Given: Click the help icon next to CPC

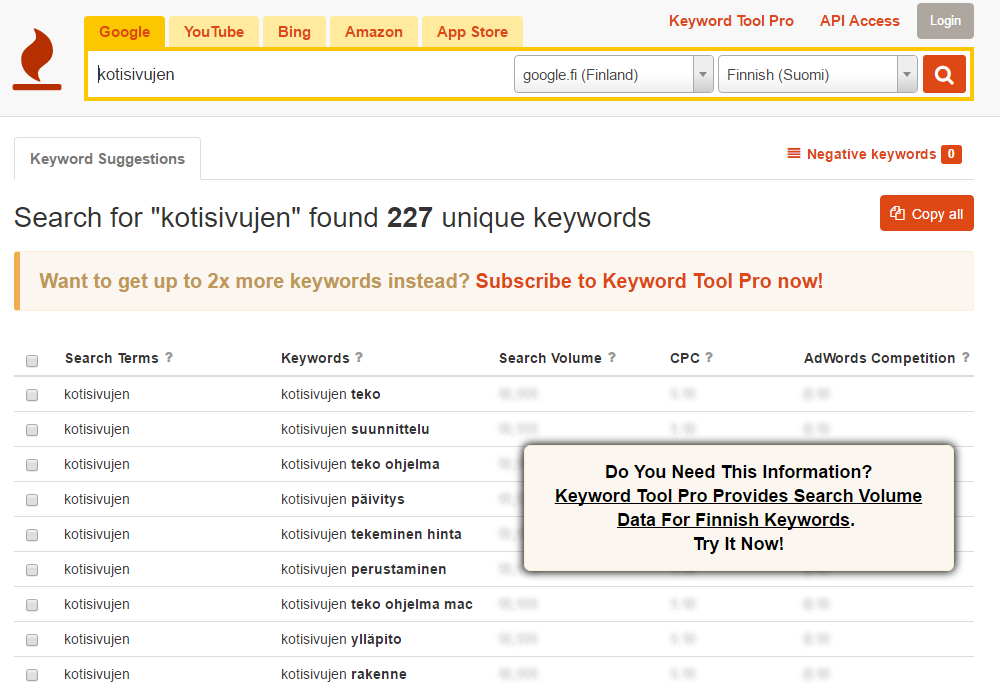Looking at the screenshot, I should click(x=709, y=358).
